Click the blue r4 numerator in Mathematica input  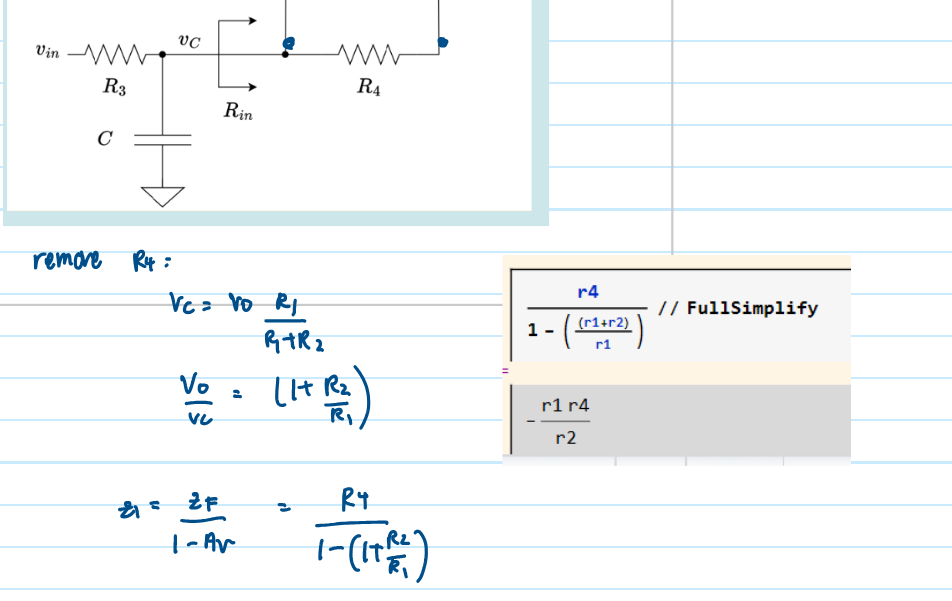[x=588, y=292]
